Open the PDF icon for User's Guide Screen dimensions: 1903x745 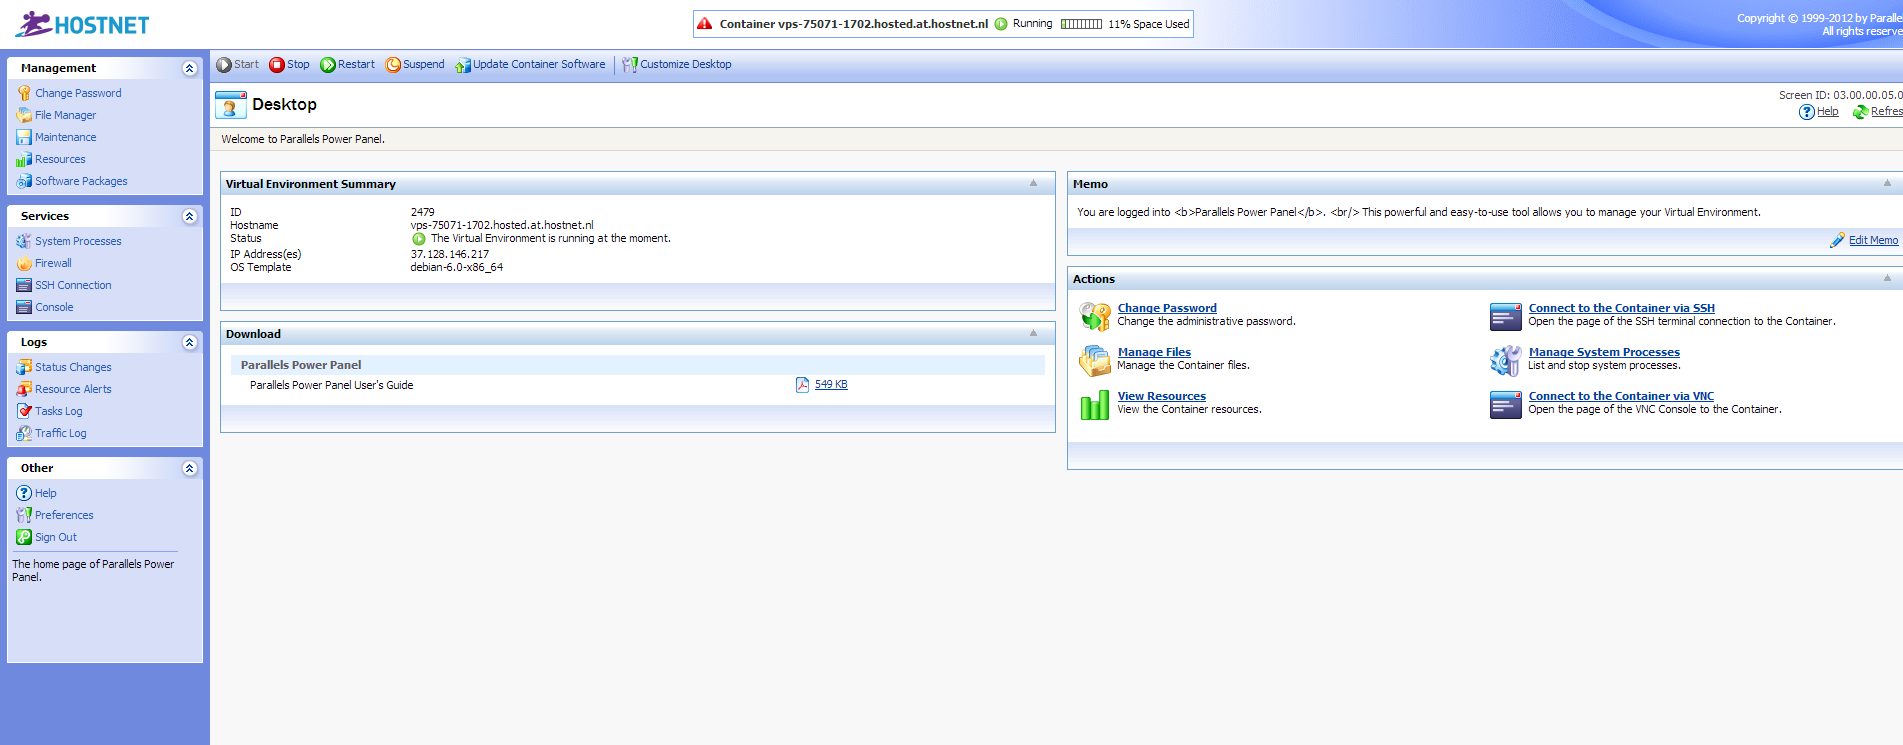click(x=802, y=385)
